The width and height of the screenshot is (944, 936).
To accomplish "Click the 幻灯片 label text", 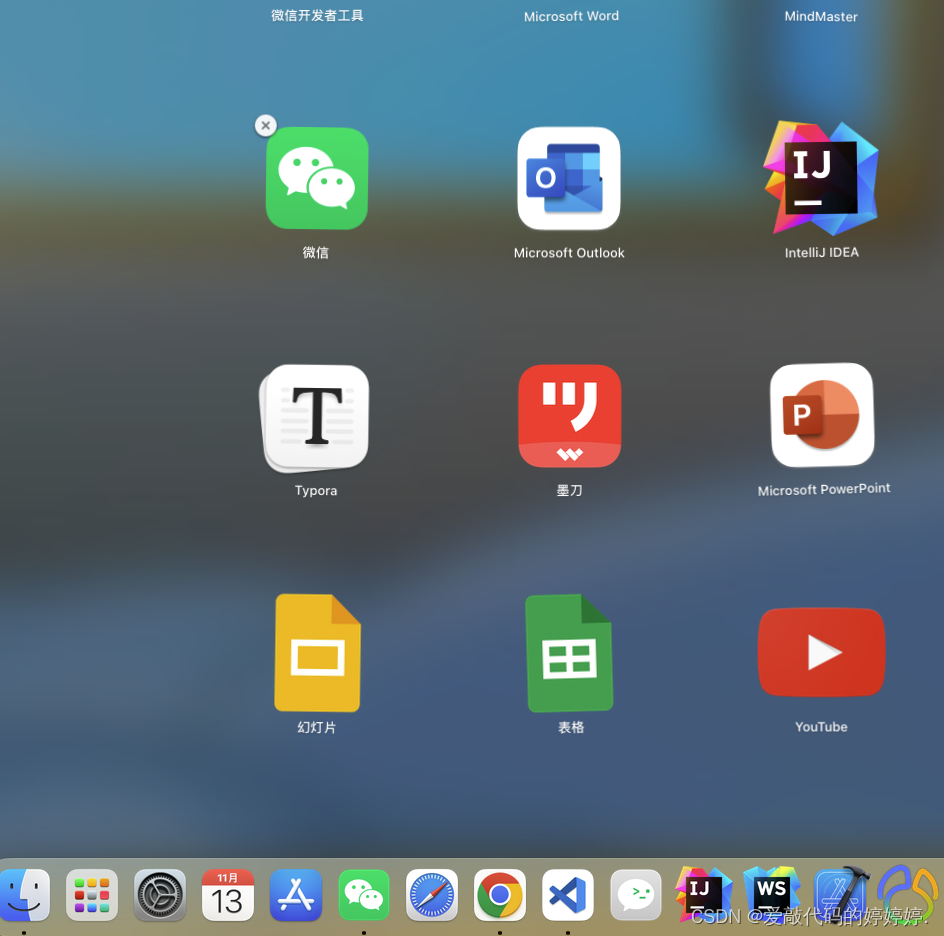I will pyautogui.click(x=317, y=727).
